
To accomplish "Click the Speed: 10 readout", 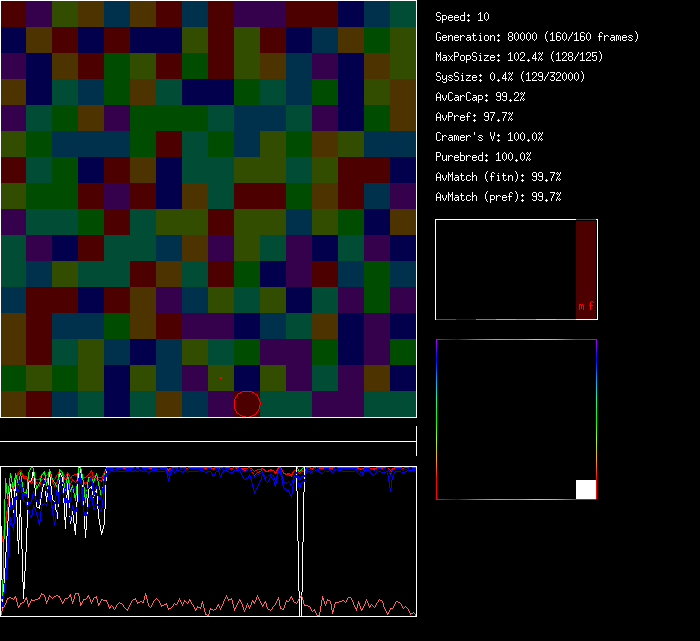I will pos(462,17).
